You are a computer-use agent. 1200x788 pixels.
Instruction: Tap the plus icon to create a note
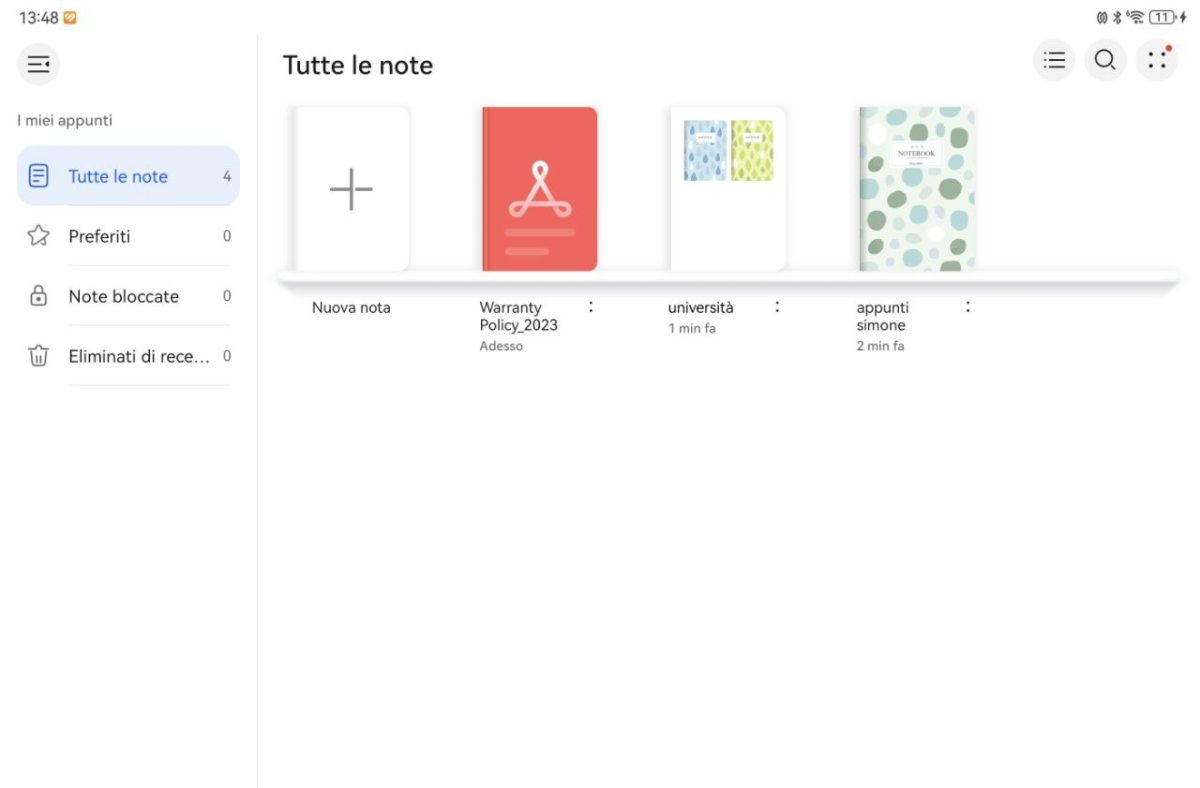coord(351,189)
